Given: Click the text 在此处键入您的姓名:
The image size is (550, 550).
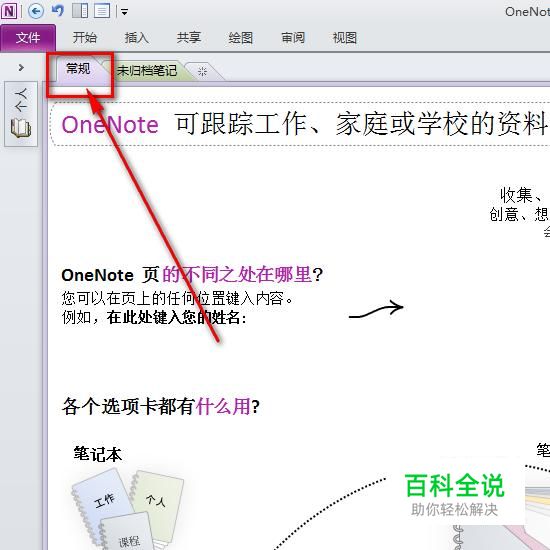Looking at the screenshot, I should coord(176,318).
